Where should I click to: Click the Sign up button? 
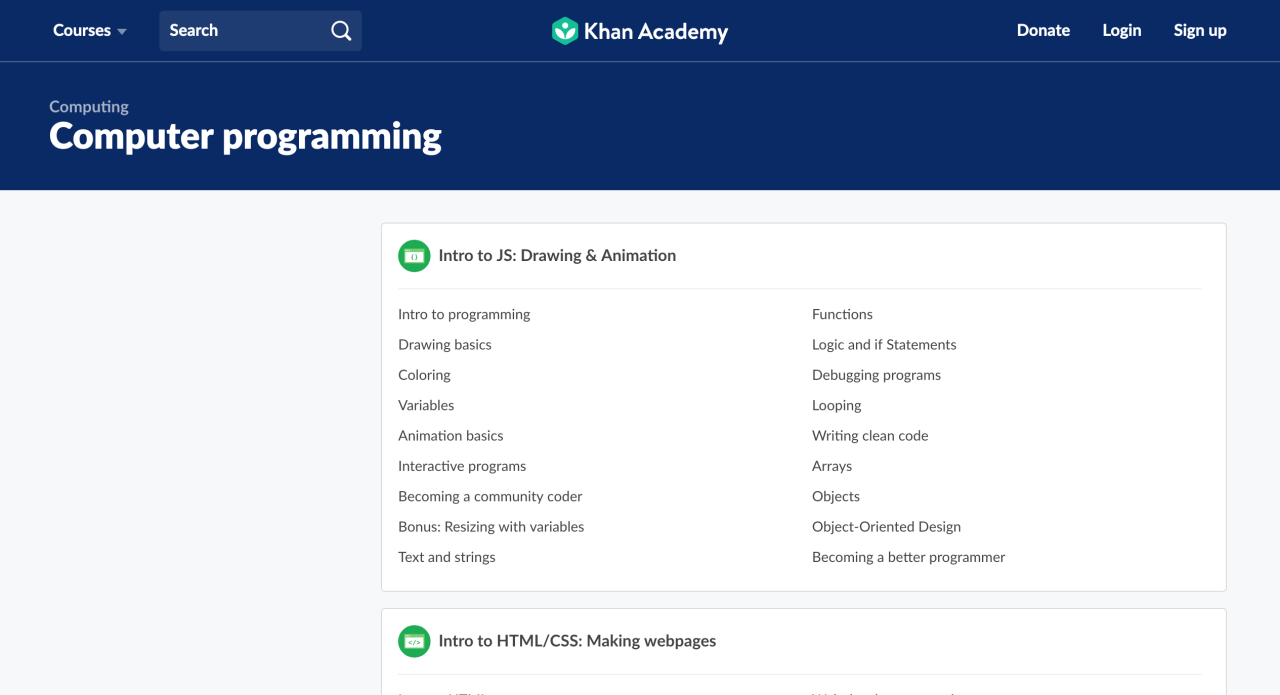pyautogui.click(x=1200, y=31)
